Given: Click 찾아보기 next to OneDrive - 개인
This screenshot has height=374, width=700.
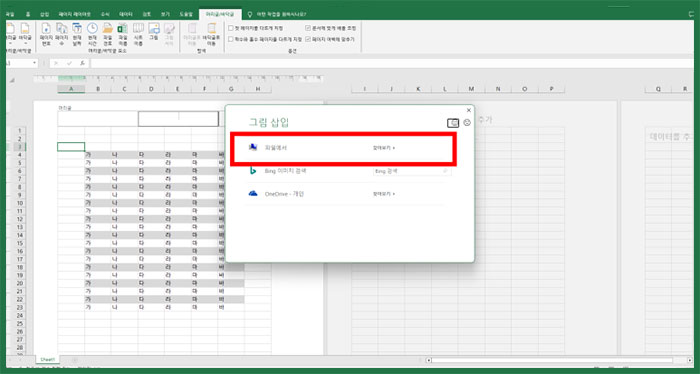Looking at the screenshot, I should pos(384,194).
